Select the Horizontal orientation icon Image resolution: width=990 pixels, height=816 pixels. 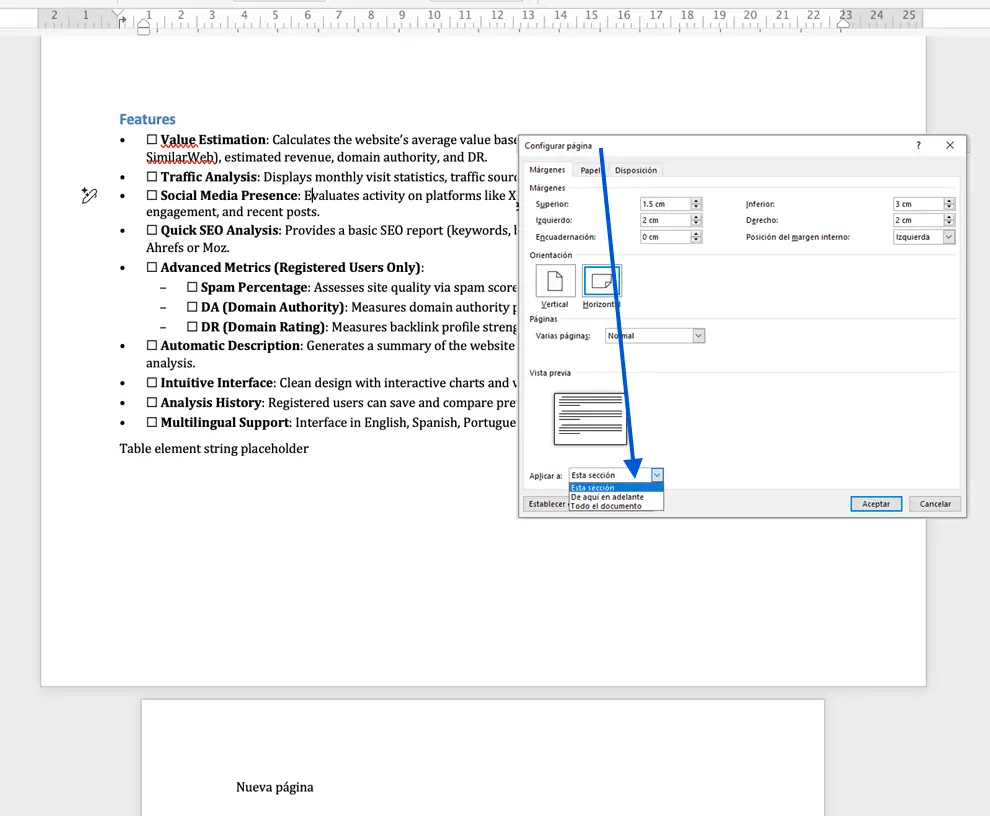tap(602, 280)
